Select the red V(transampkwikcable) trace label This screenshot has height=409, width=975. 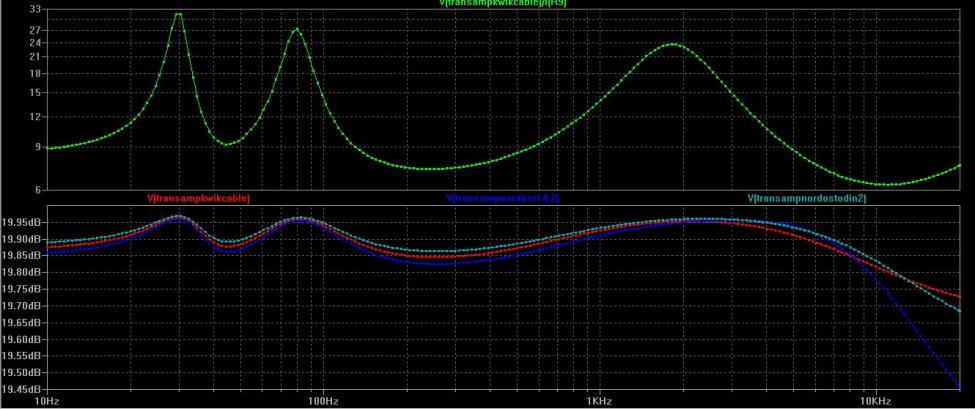point(198,199)
